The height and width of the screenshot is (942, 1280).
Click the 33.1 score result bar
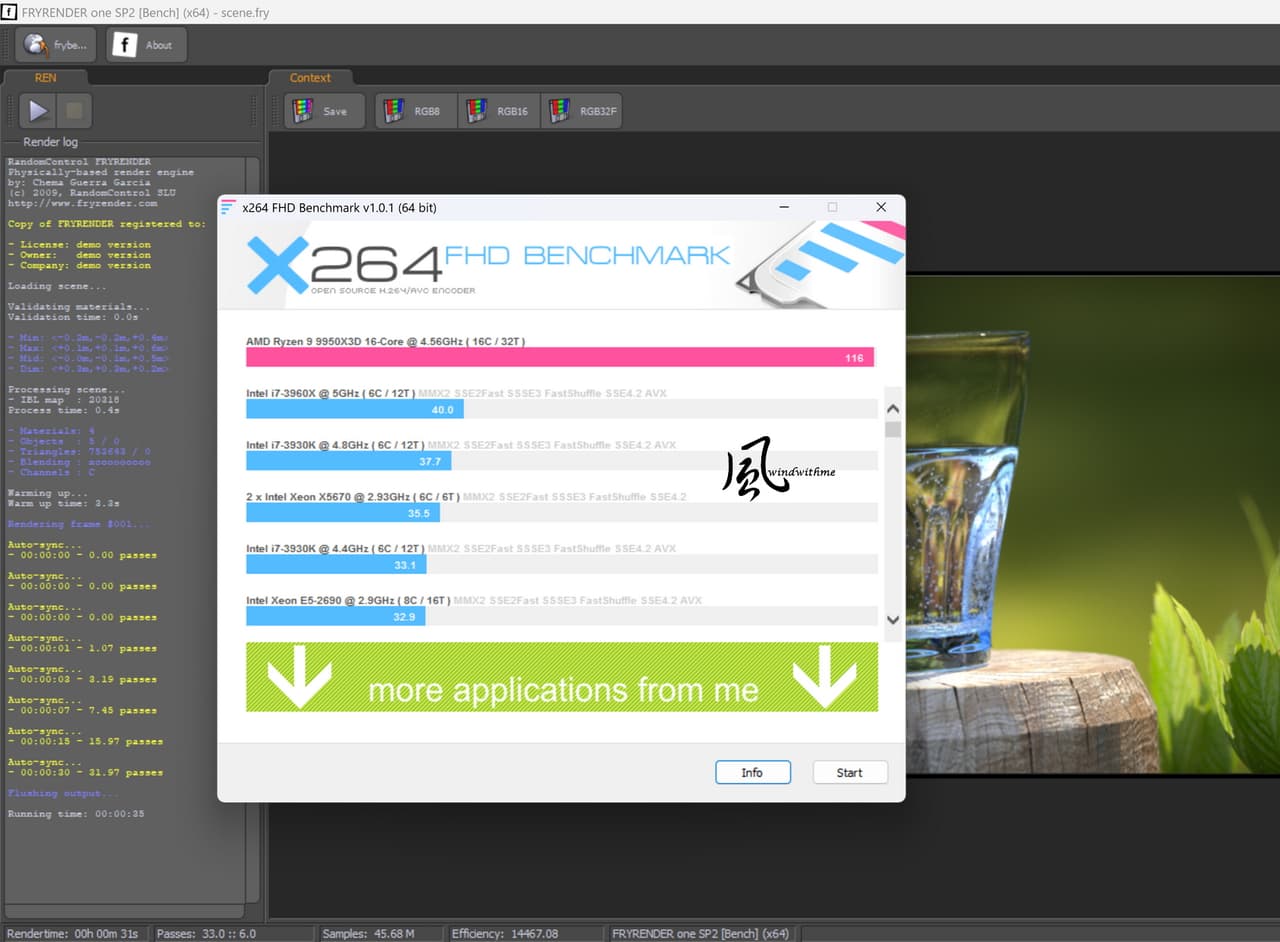[x=336, y=565]
